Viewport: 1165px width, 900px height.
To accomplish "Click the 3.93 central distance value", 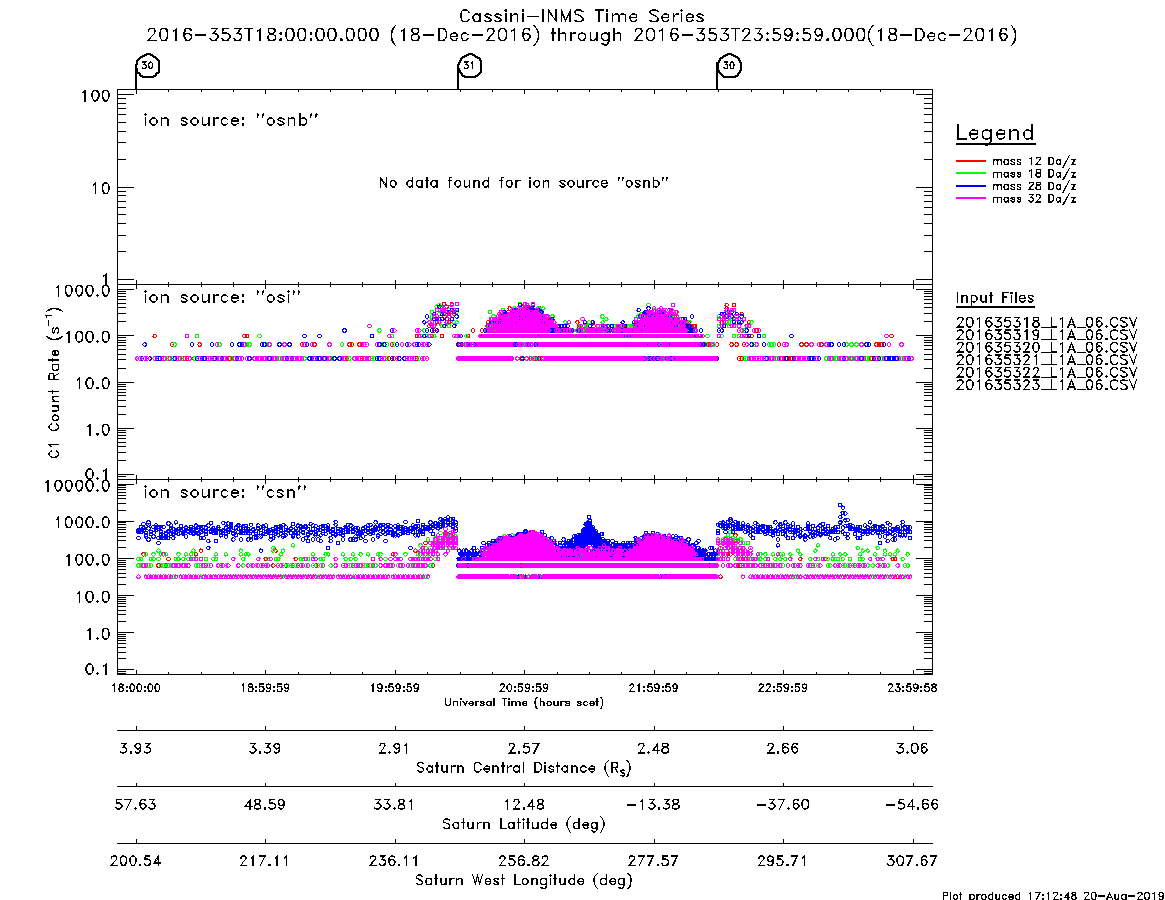I will (136, 748).
